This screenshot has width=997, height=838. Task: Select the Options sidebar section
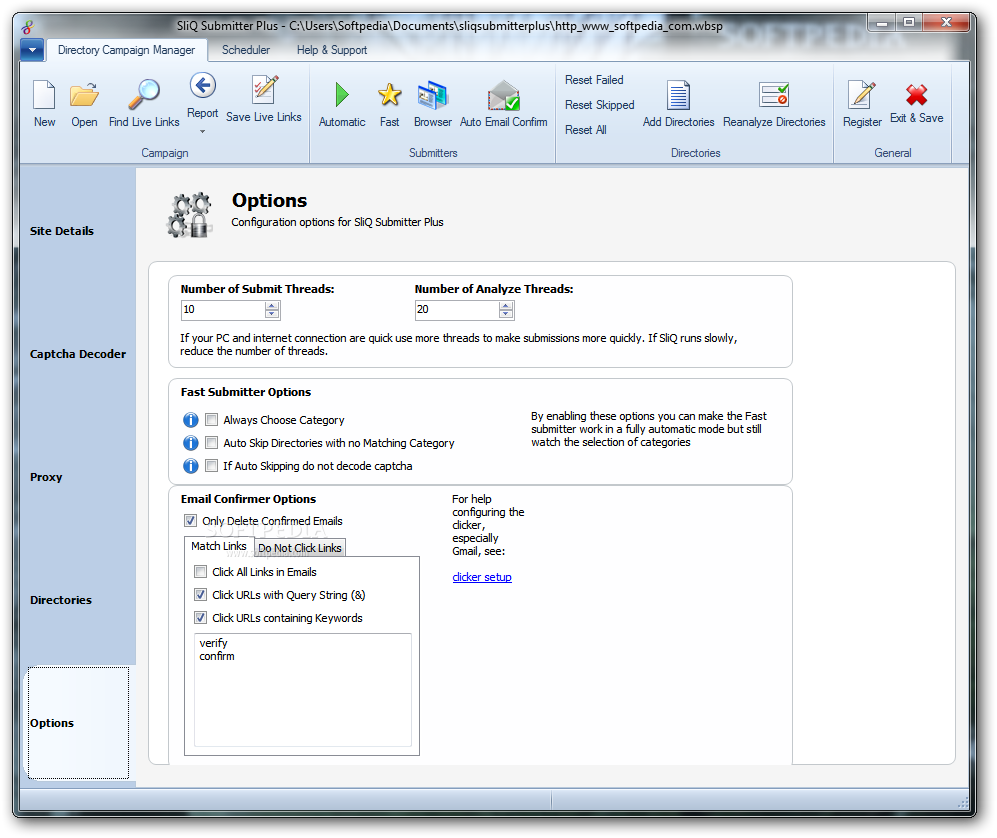78,723
